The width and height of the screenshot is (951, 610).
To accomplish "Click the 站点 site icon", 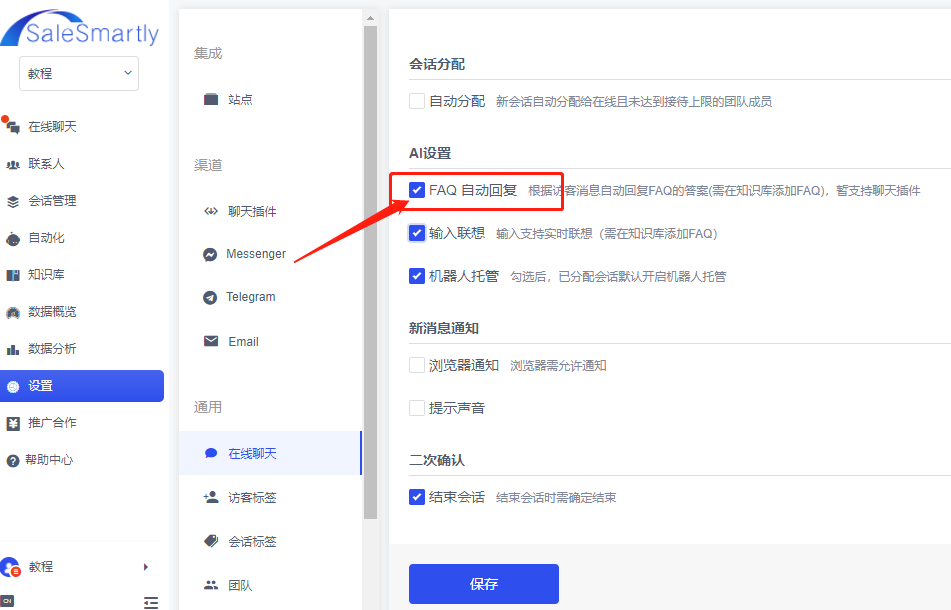I will pos(210,99).
